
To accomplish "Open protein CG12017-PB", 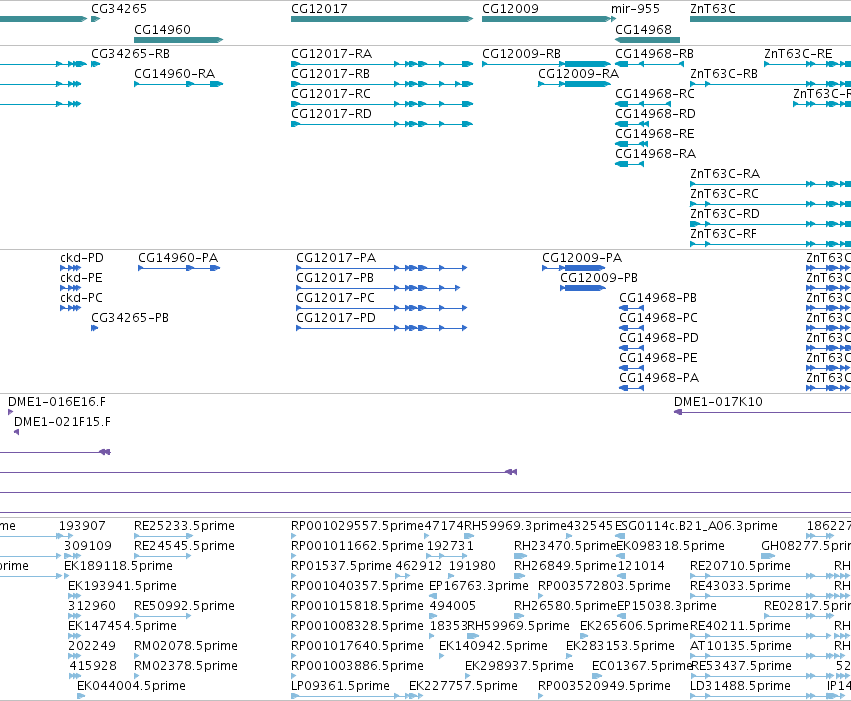I will pyautogui.click(x=335, y=278).
